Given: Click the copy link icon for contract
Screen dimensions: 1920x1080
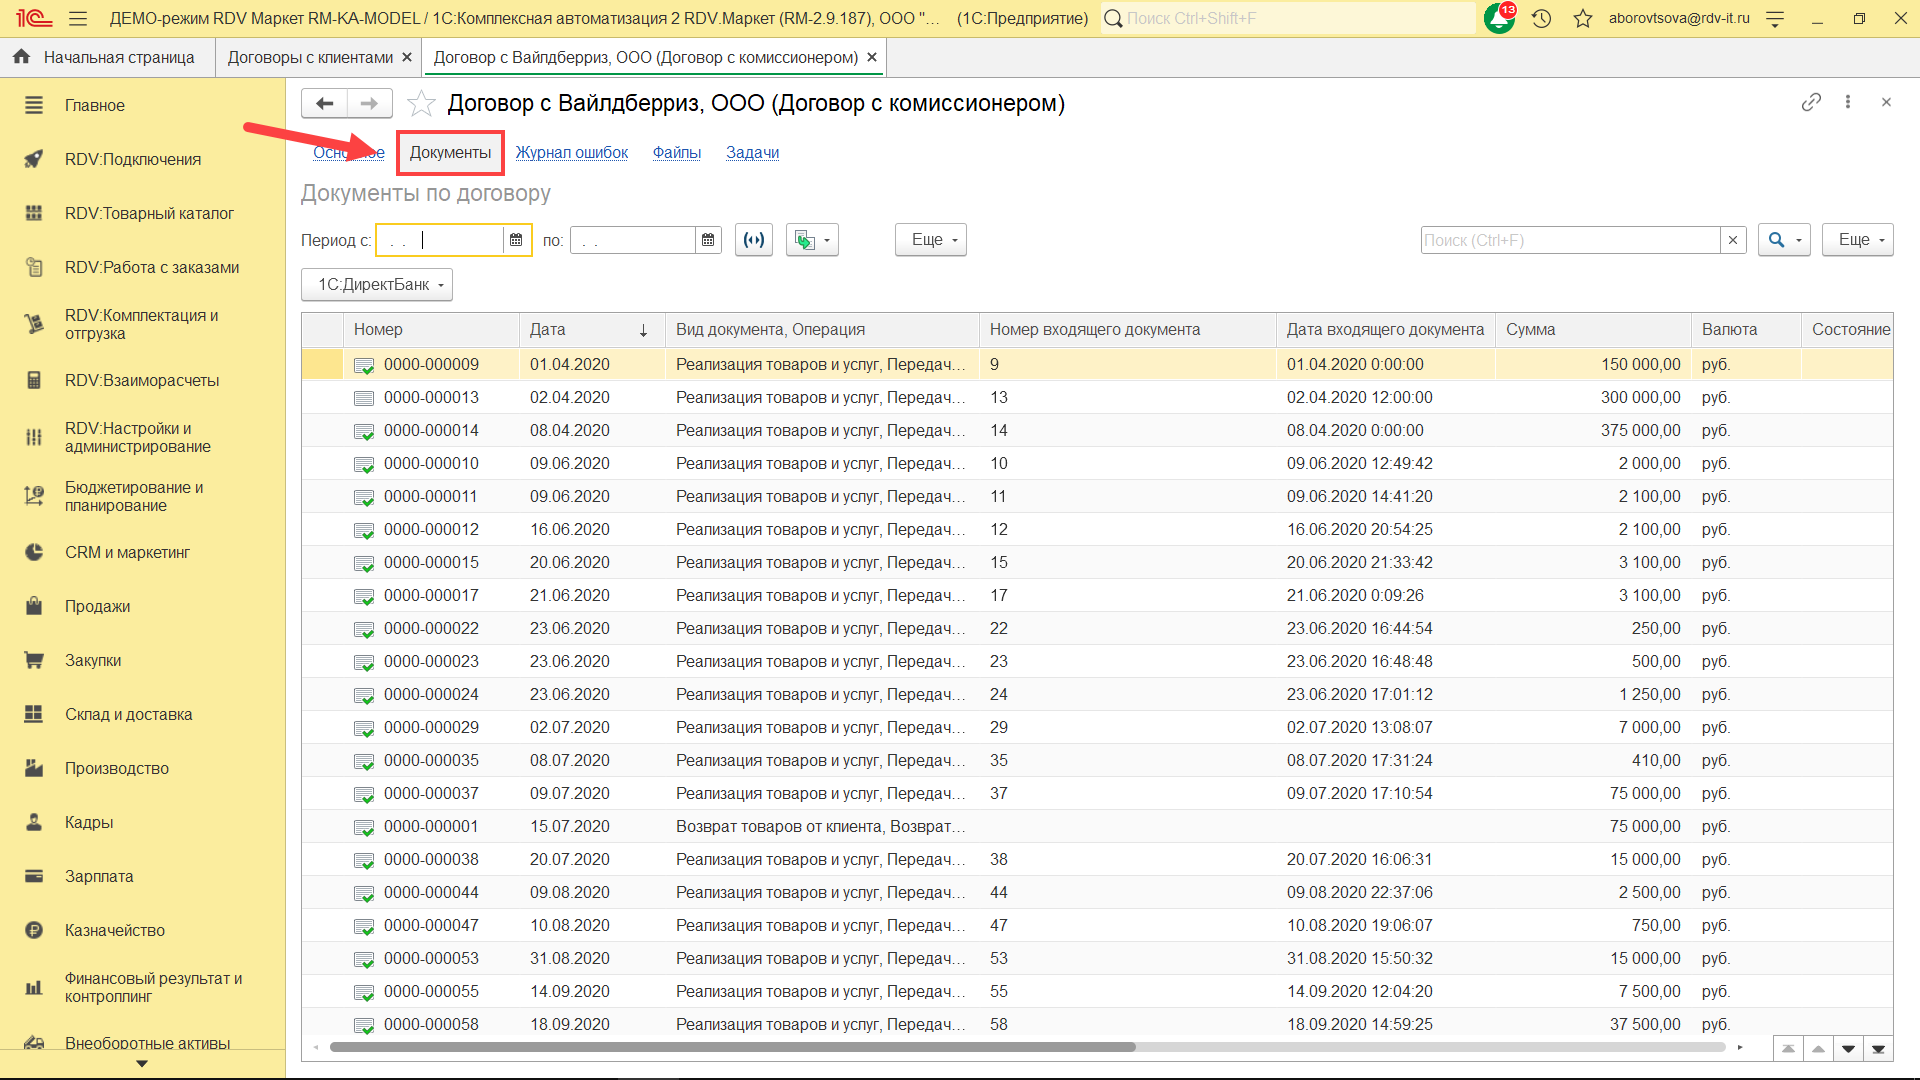Looking at the screenshot, I should click(x=1811, y=102).
